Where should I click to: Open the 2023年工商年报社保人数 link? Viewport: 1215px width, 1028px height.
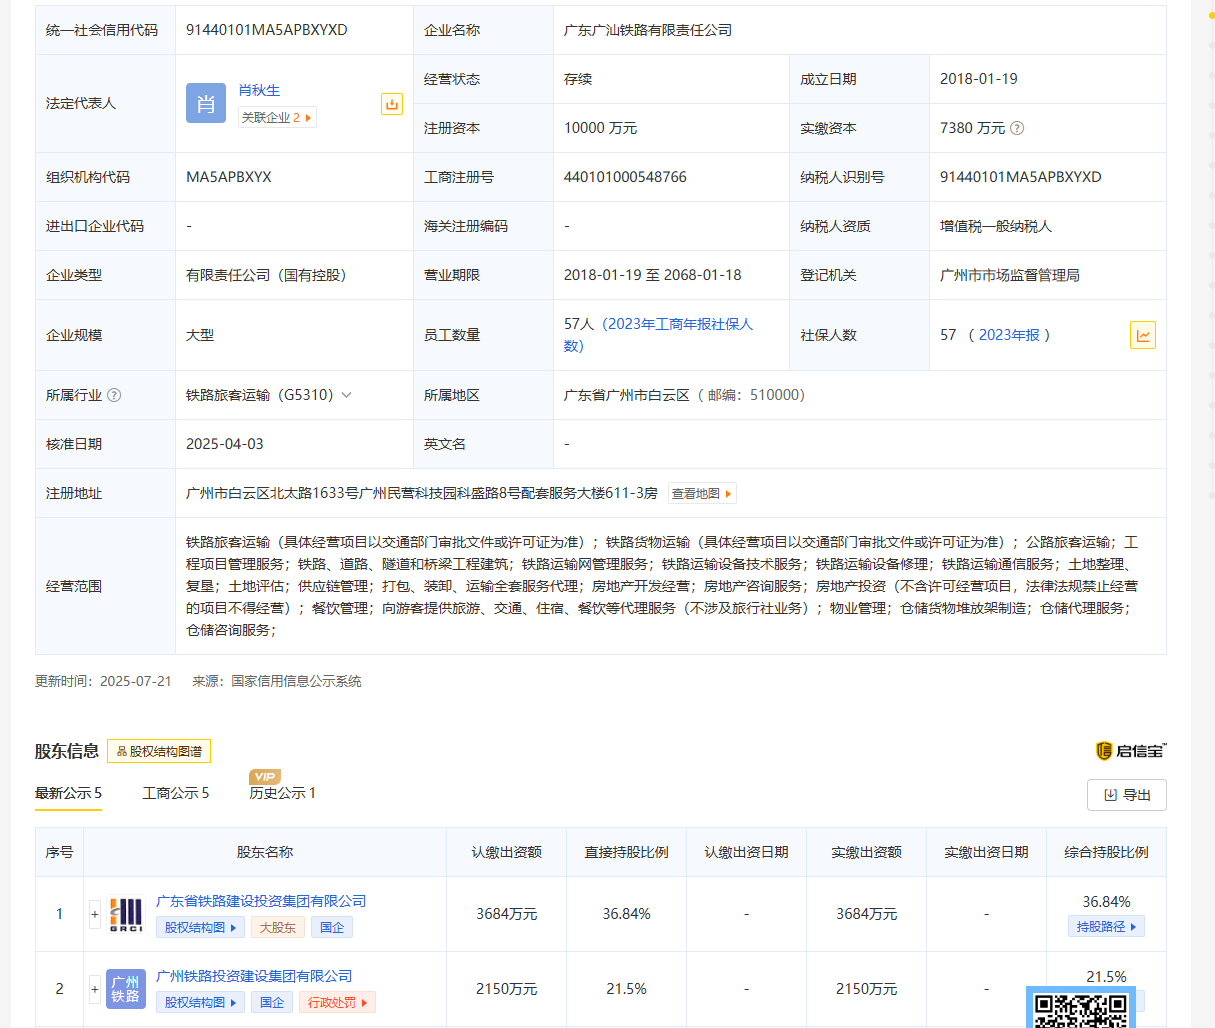click(658, 335)
